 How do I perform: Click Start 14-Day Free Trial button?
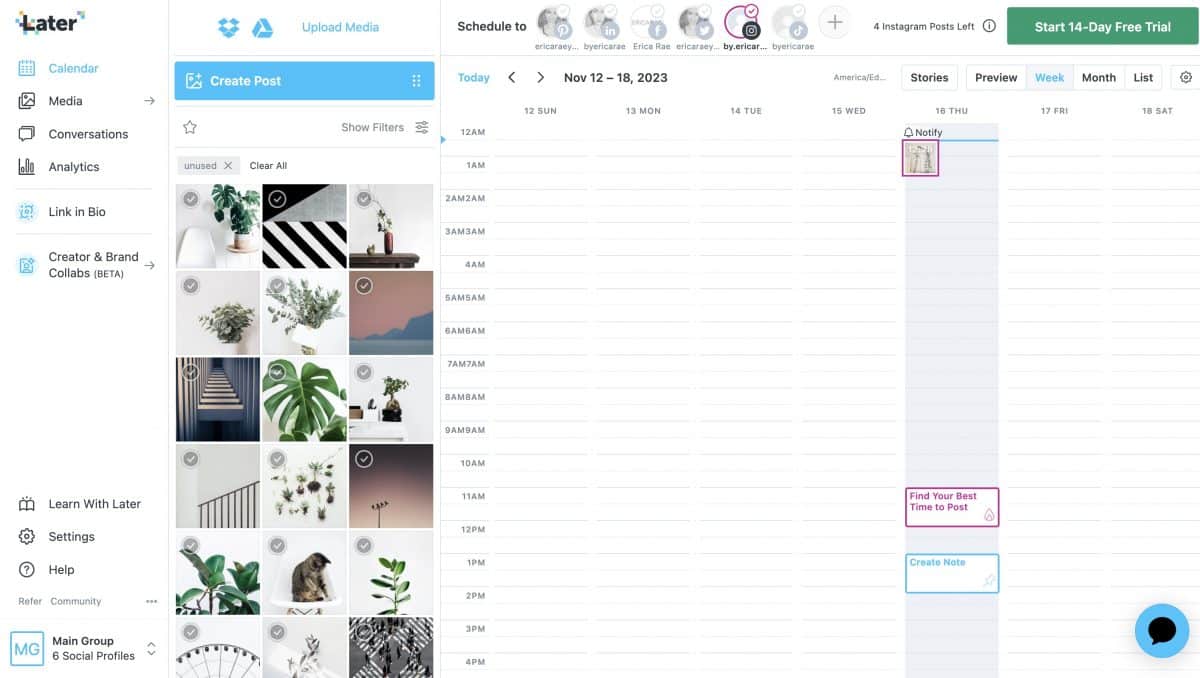[1103, 27]
